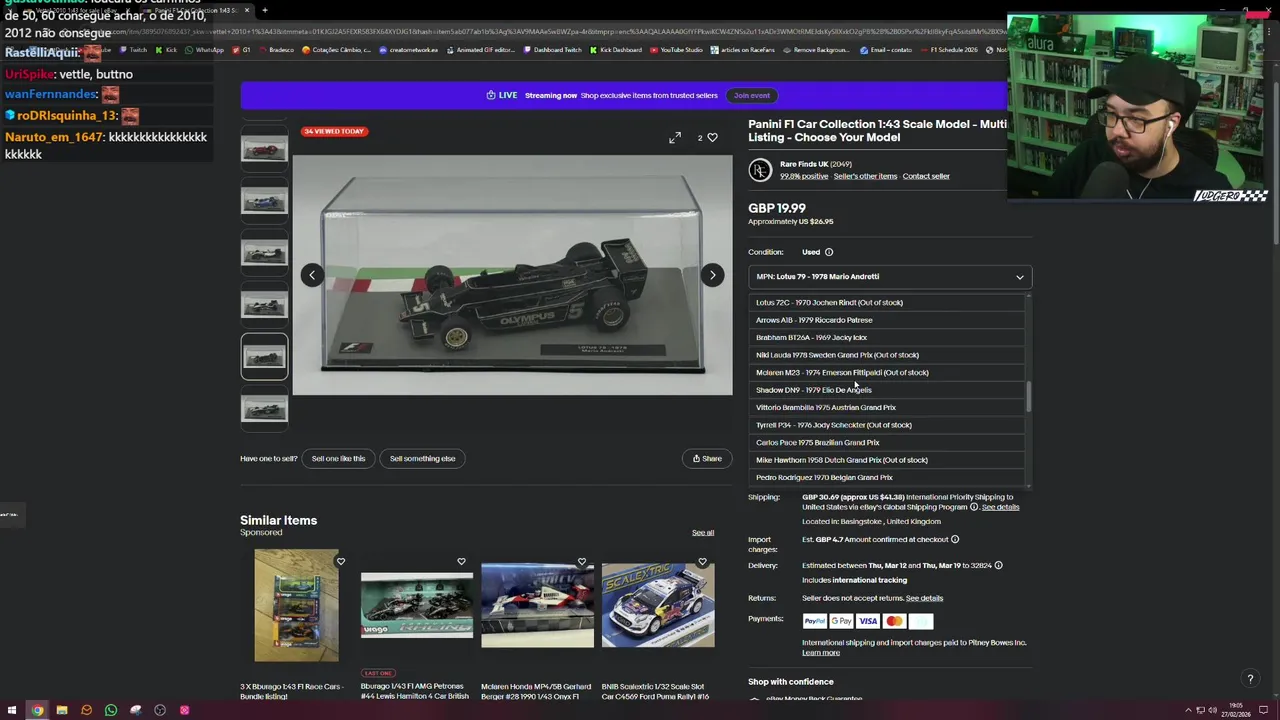Click the Google Pay payment icon
This screenshot has width=1280, height=720.
click(841, 621)
